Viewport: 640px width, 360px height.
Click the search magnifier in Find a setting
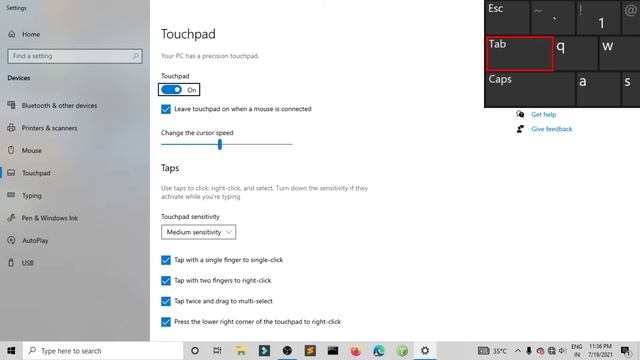136,56
